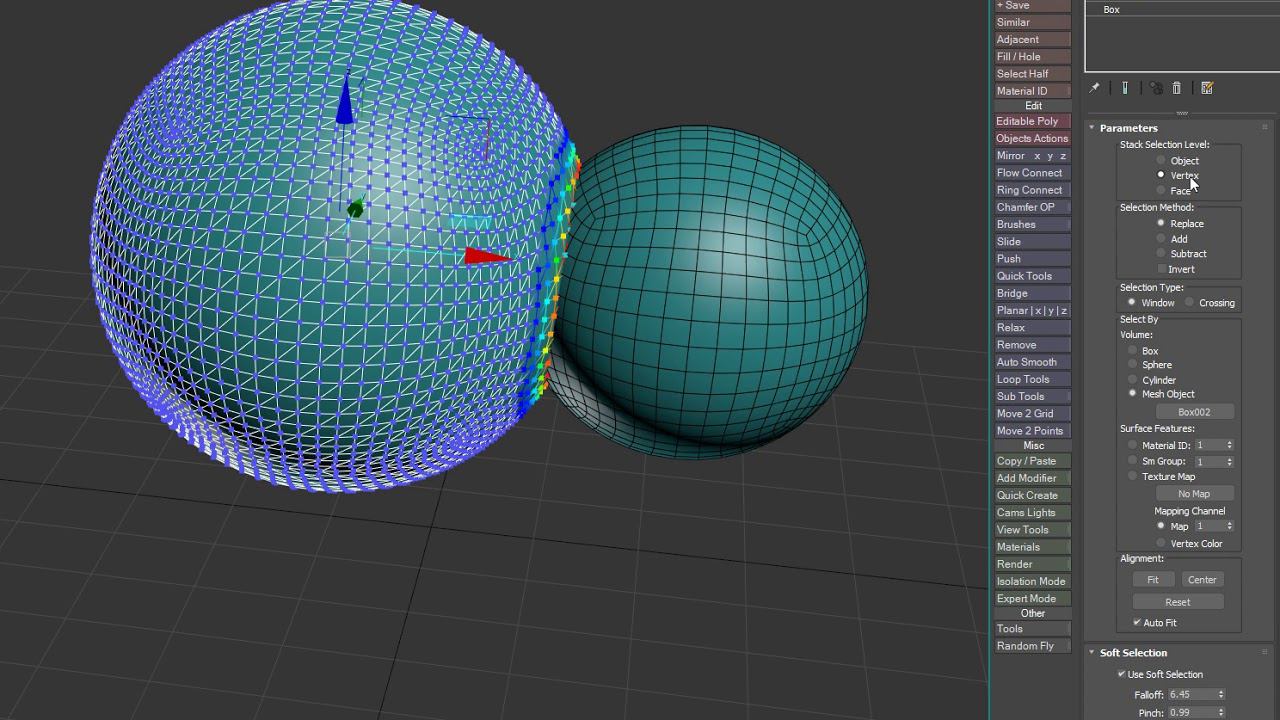Click the Box002 mesh object button

coord(1194,412)
